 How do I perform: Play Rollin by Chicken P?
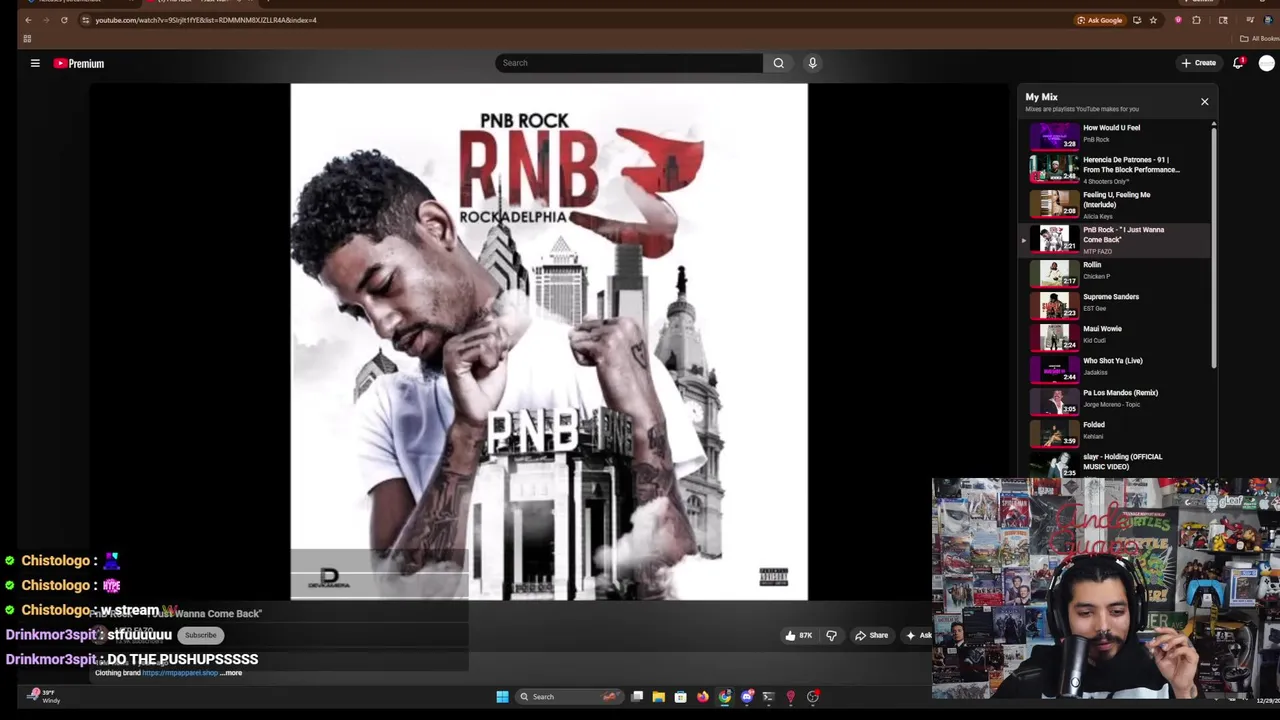1118,272
